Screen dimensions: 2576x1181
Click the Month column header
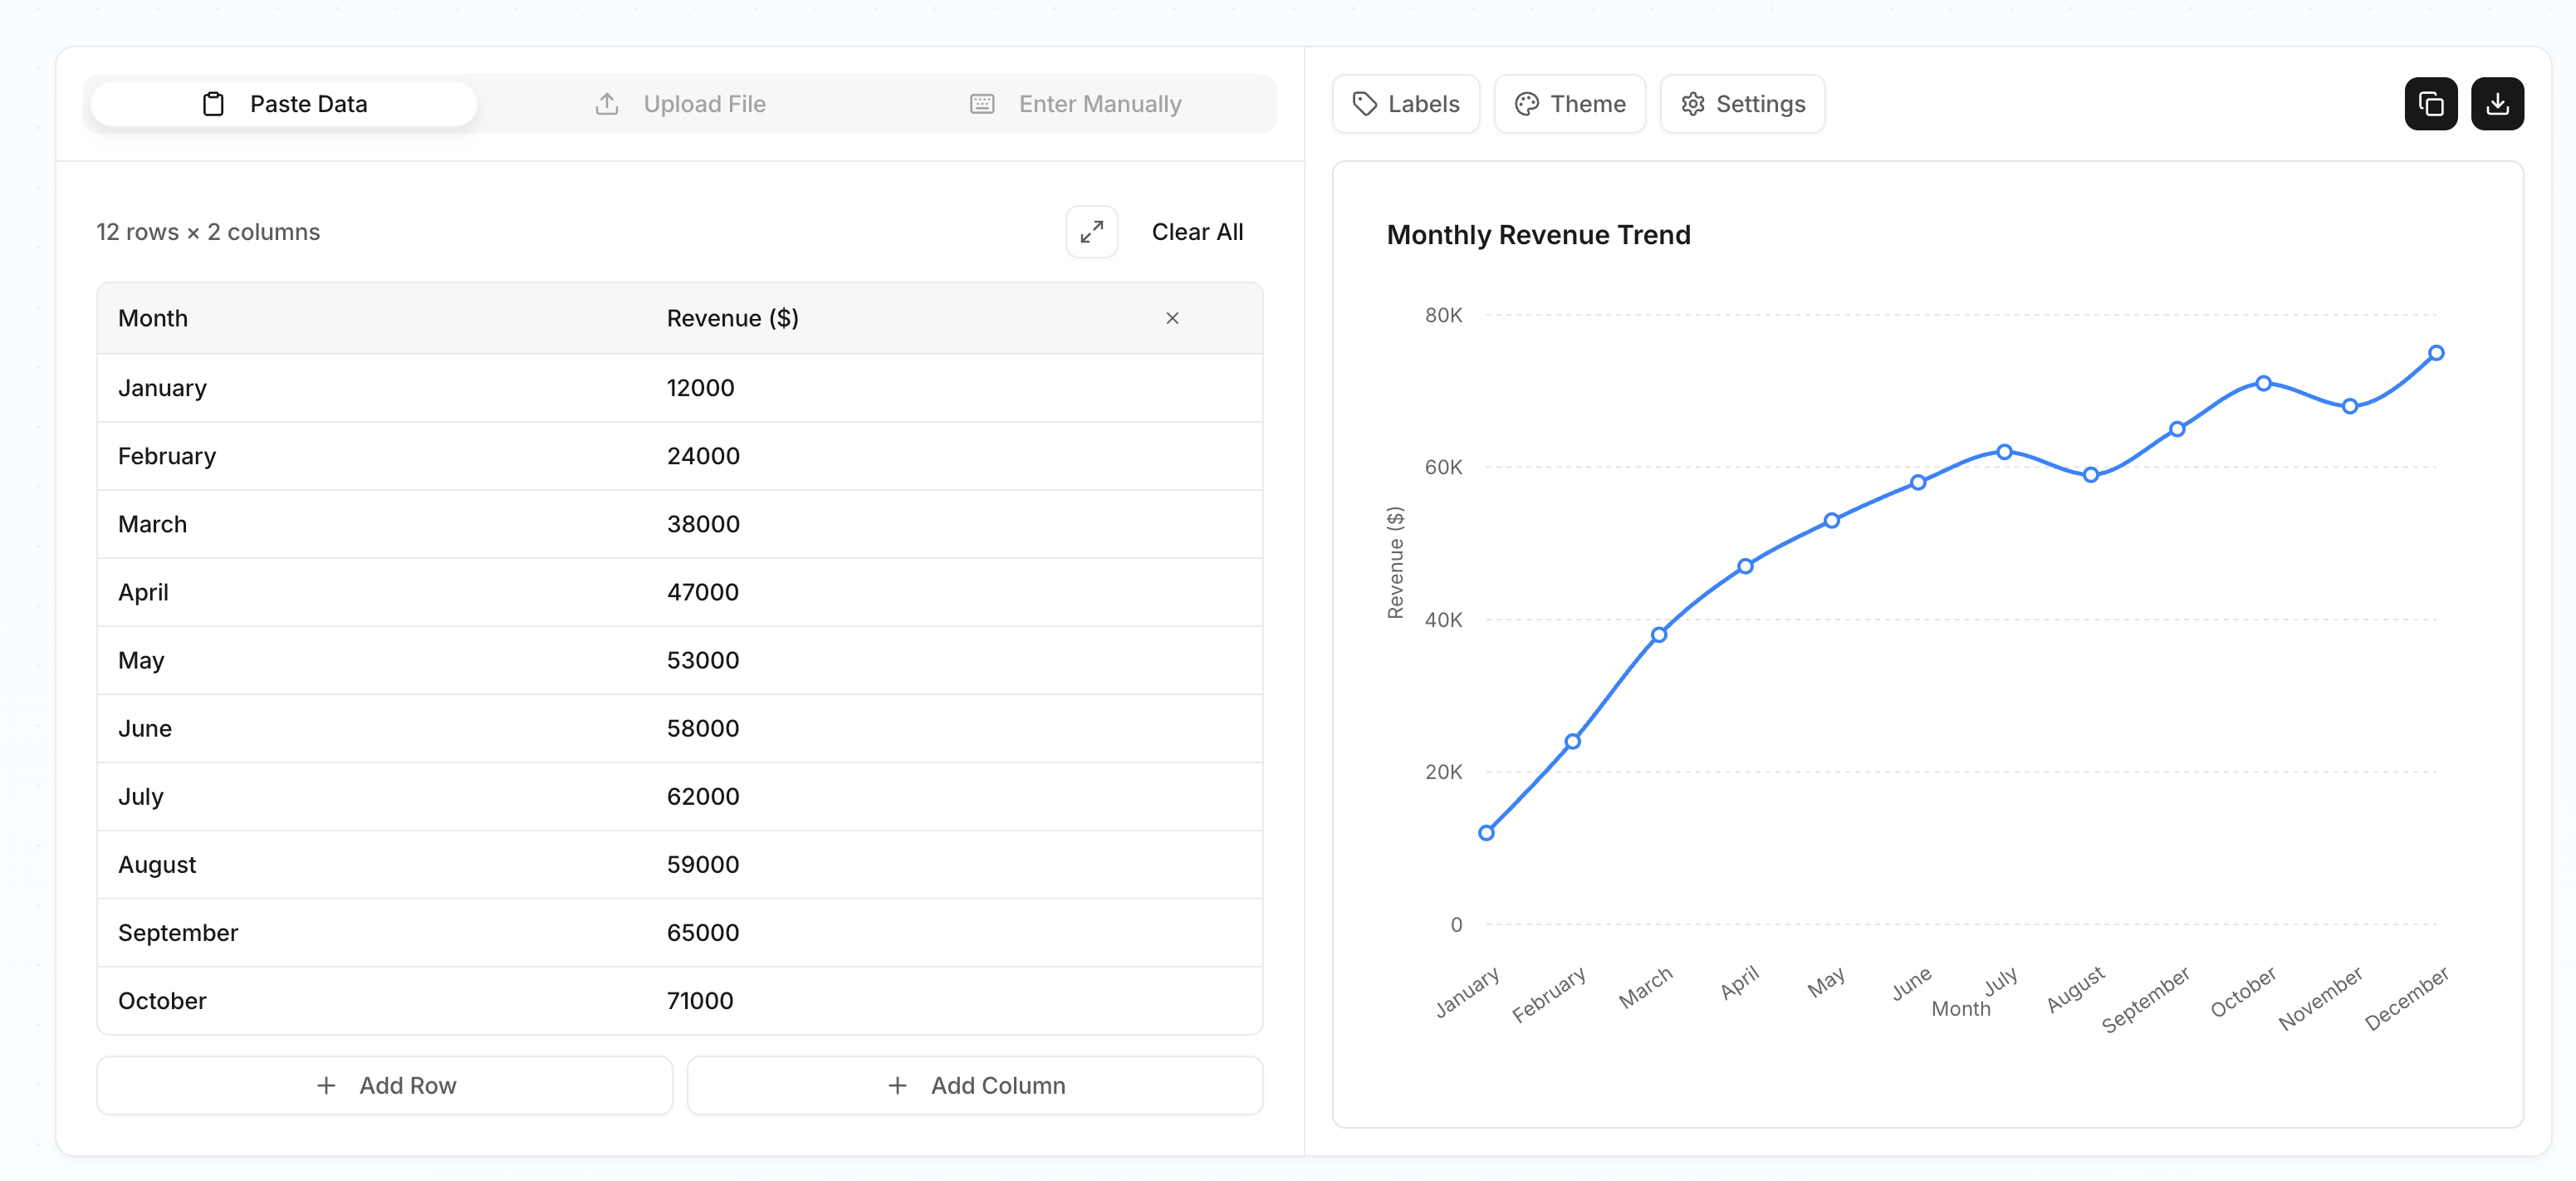click(153, 318)
